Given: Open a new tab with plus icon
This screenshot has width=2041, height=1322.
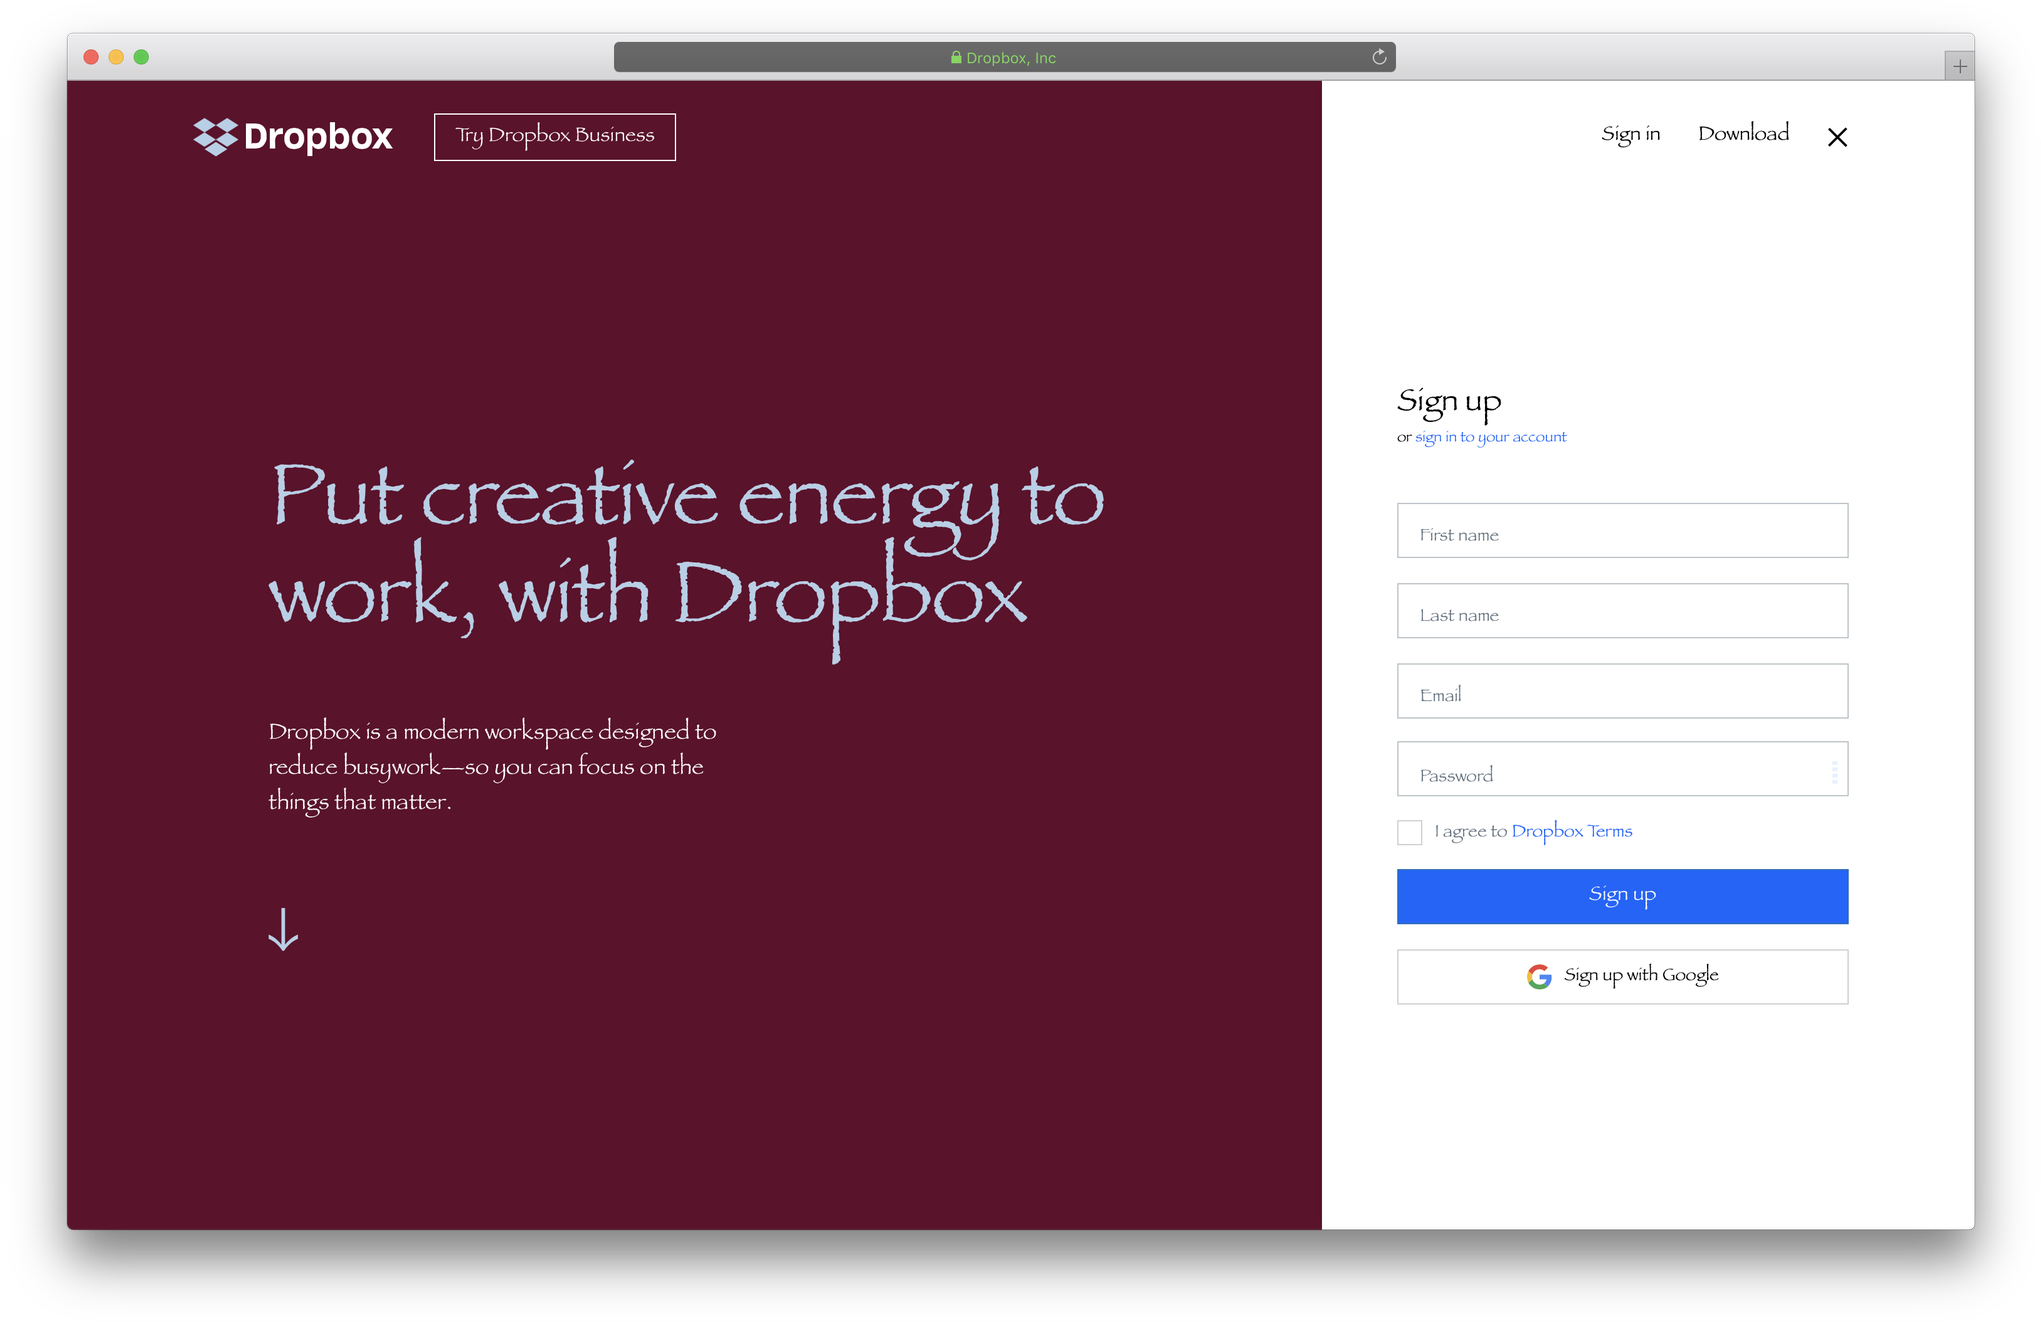Looking at the screenshot, I should click(x=1959, y=66).
